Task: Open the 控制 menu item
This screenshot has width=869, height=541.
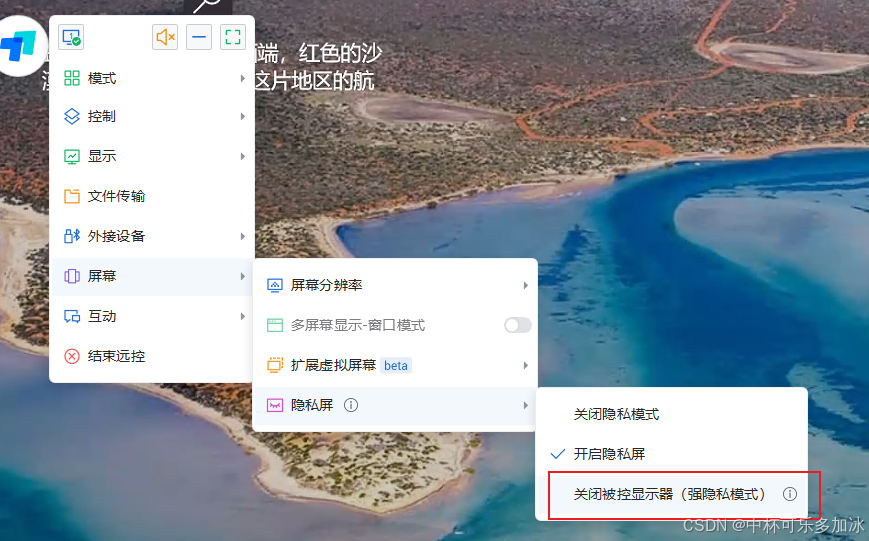Action: pos(152,116)
